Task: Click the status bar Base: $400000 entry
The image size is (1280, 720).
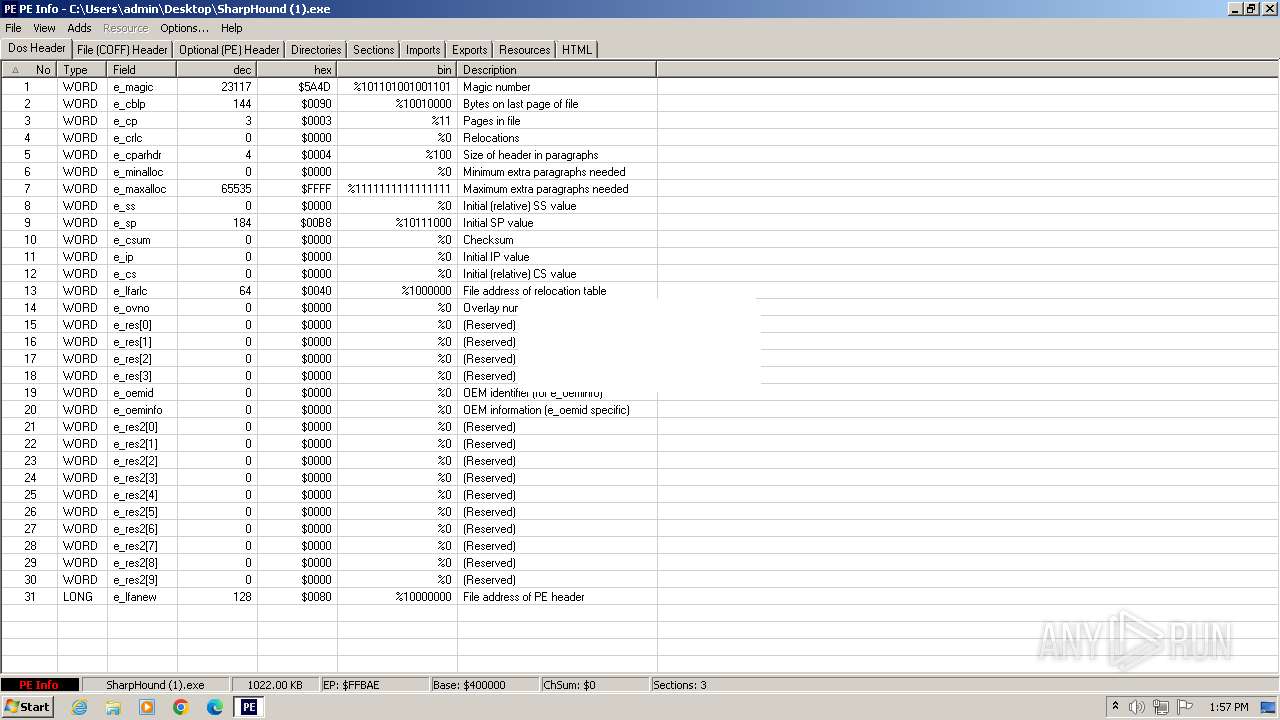Action: click(x=485, y=685)
